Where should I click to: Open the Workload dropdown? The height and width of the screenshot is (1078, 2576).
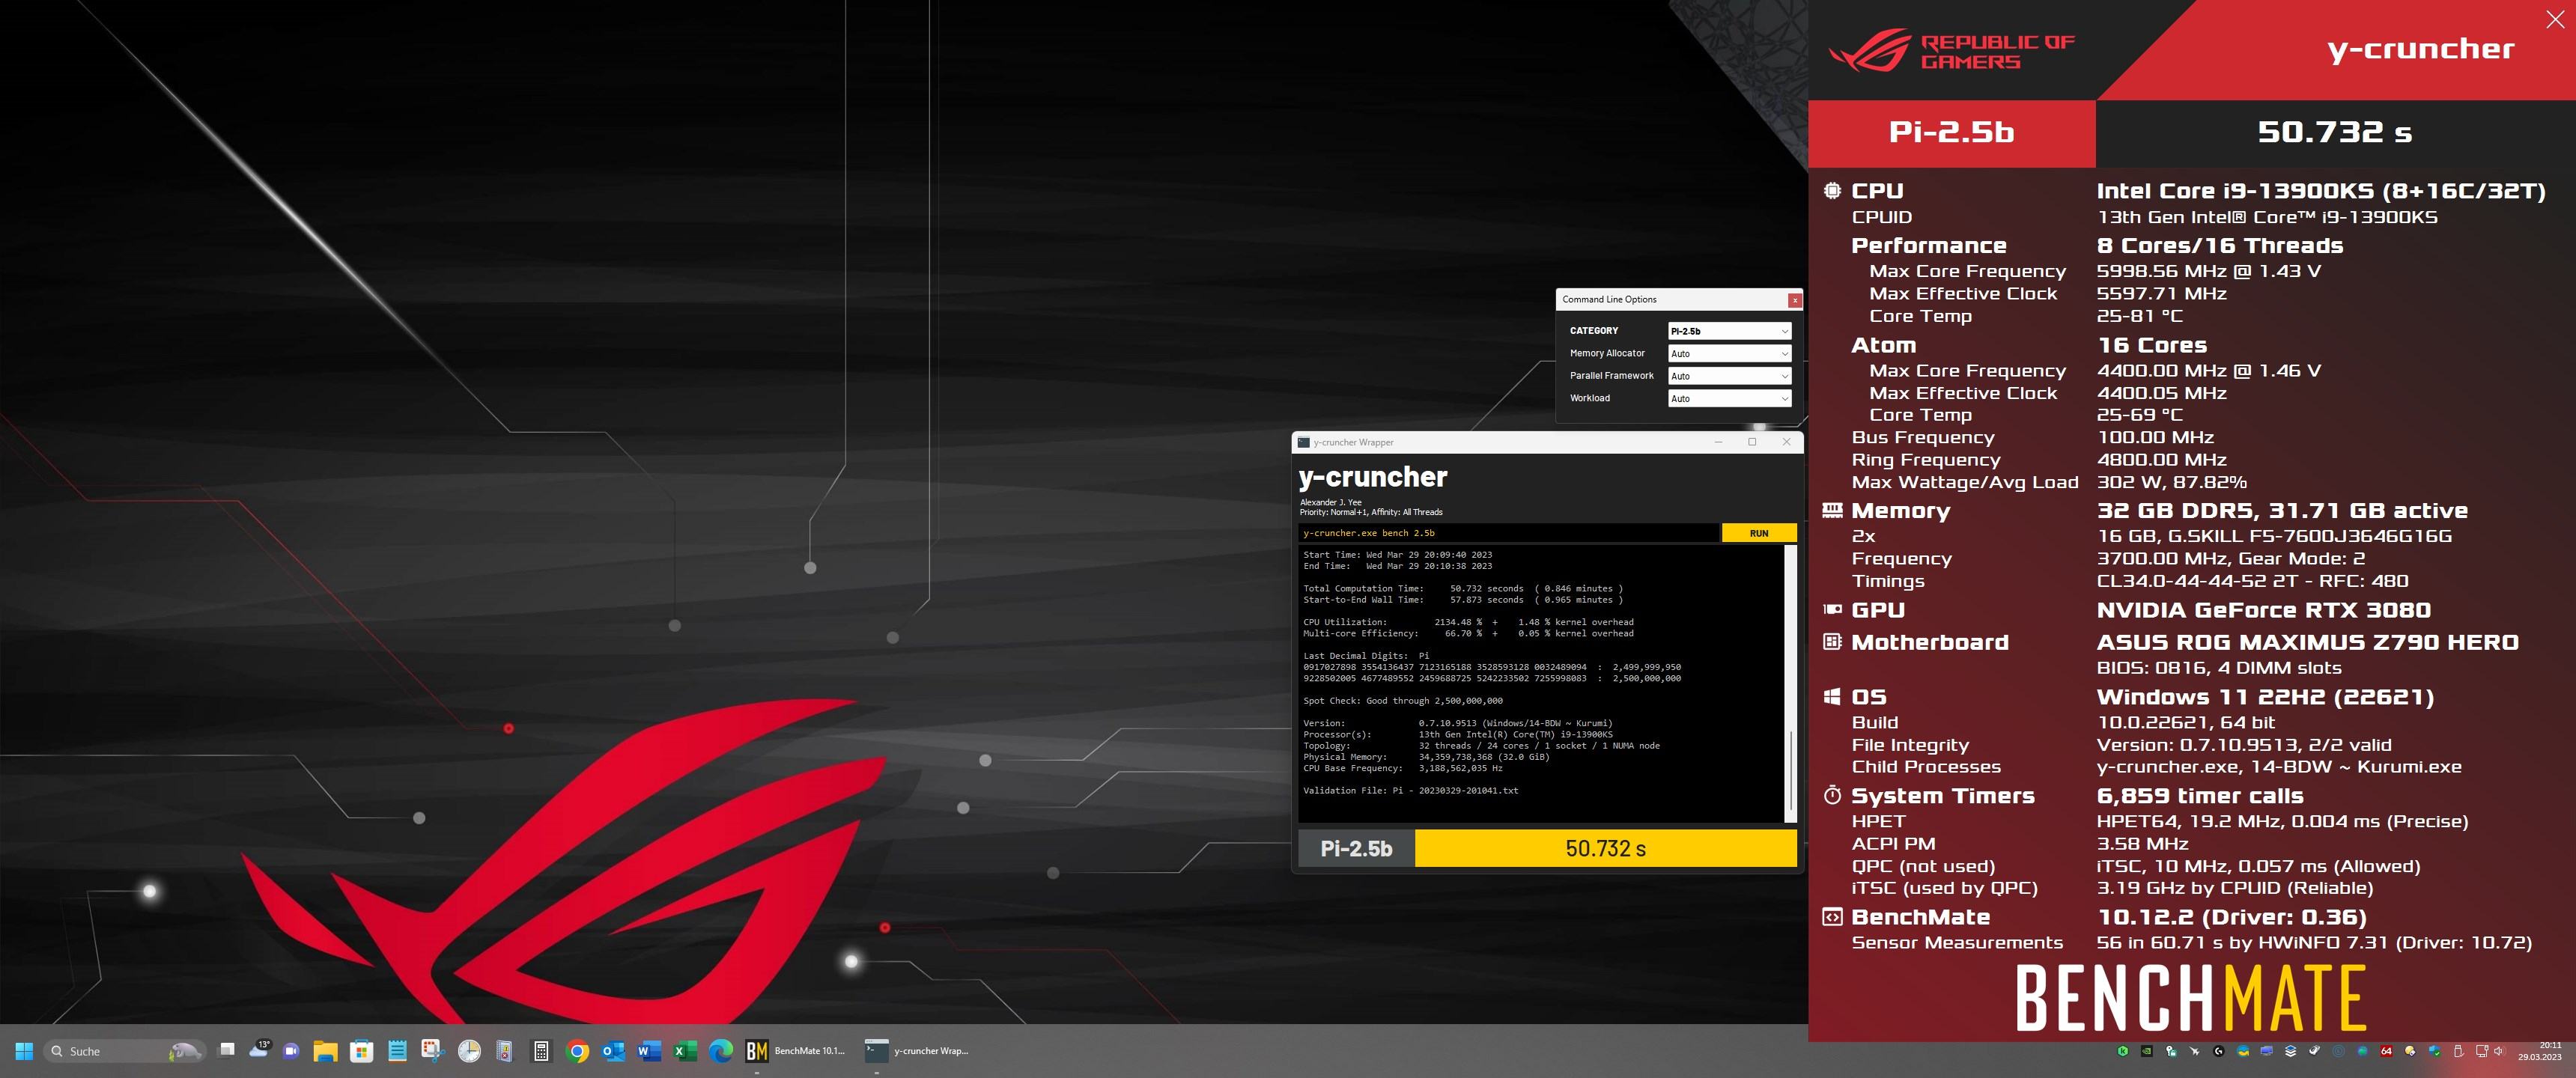pos(1729,398)
